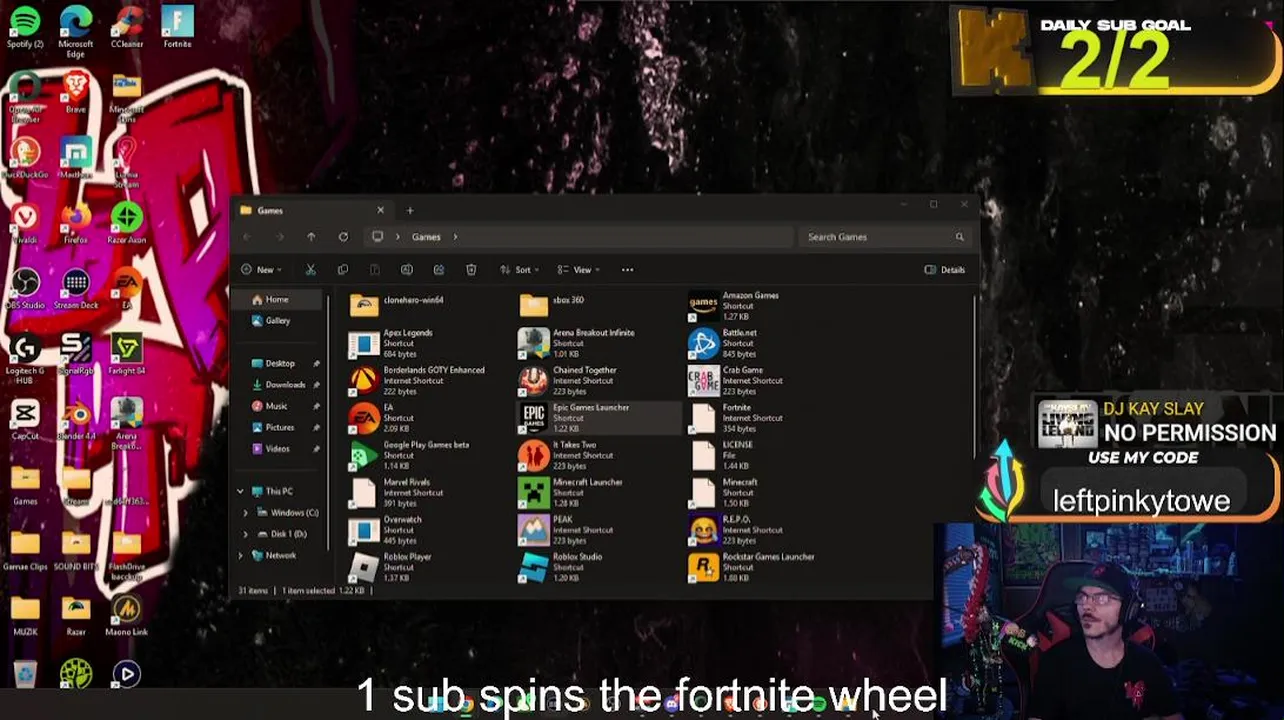Select SignalRgb desktop shortcut
Viewport: 1284px width, 720px height.
pos(76,354)
